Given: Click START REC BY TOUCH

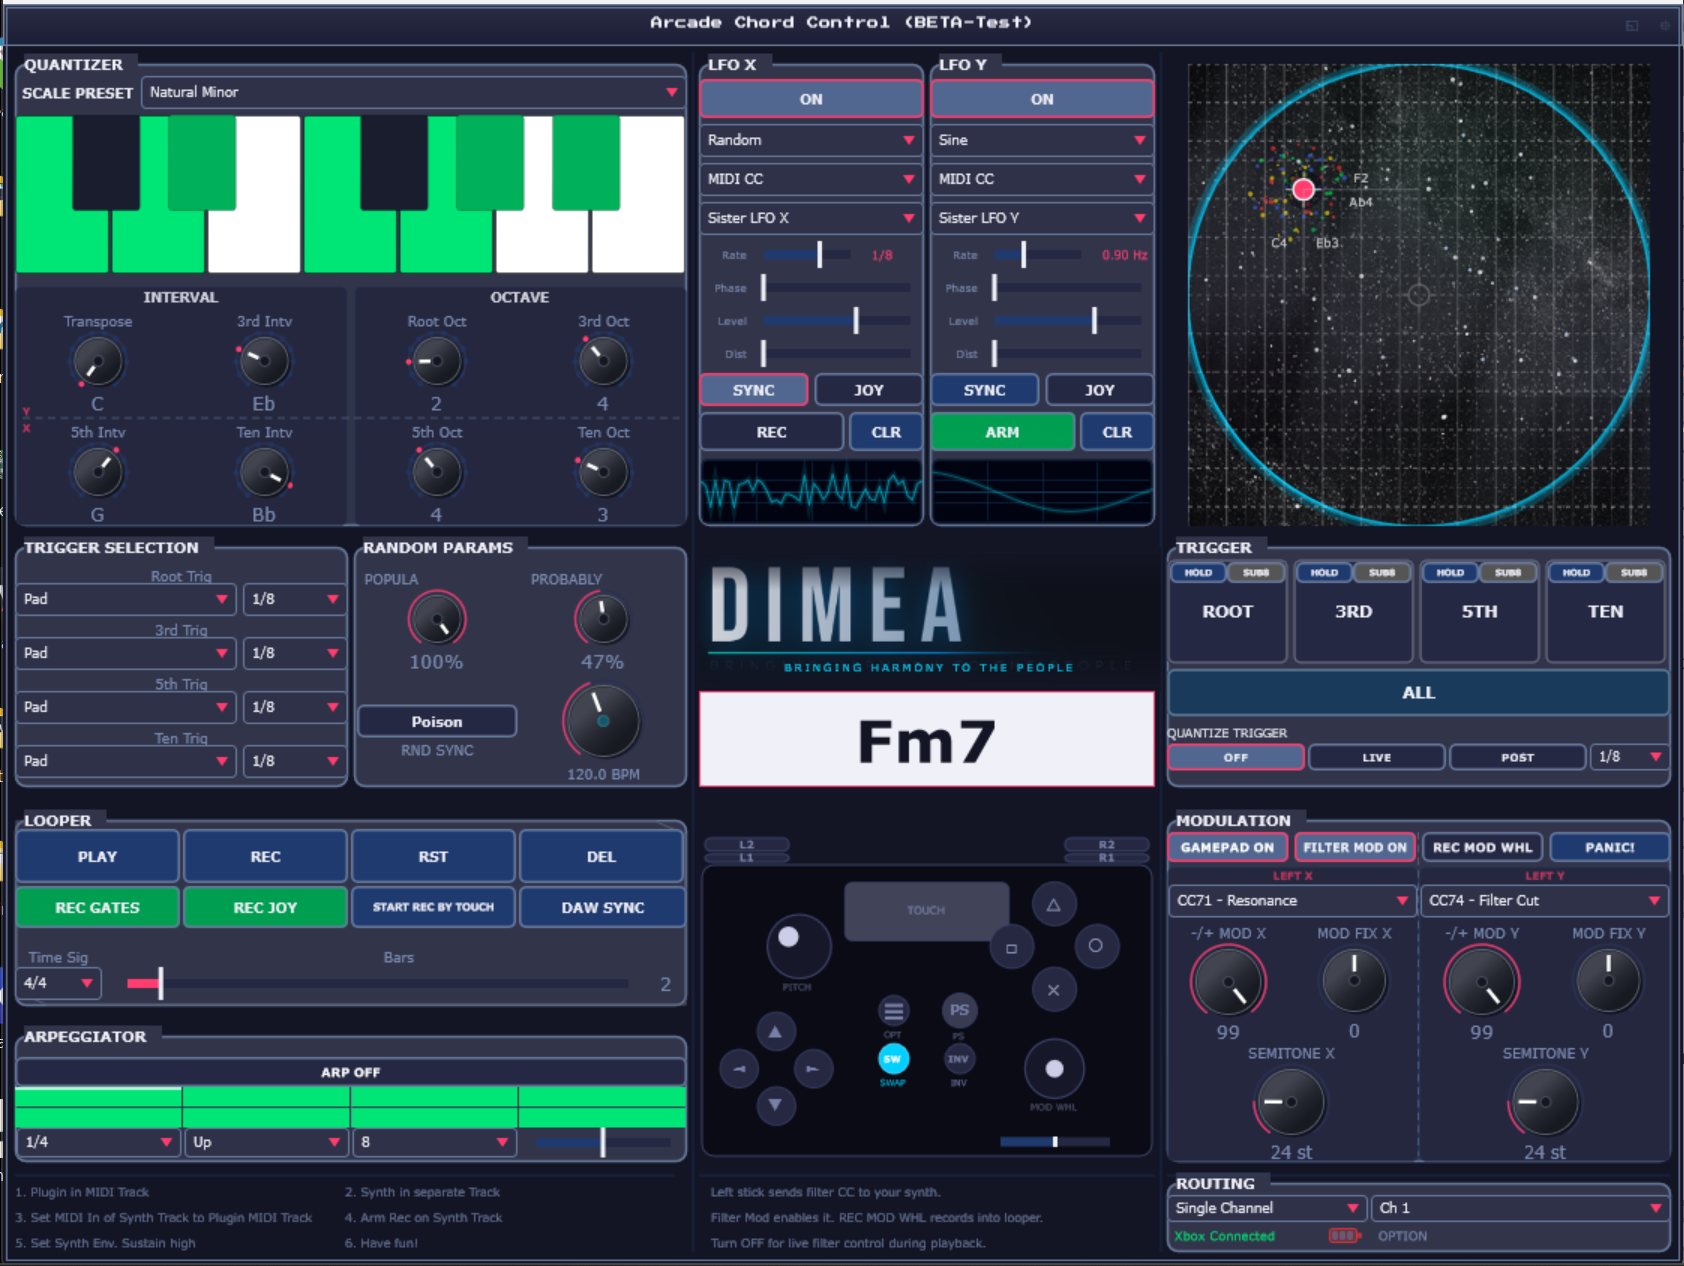Looking at the screenshot, I should click(433, 907).
